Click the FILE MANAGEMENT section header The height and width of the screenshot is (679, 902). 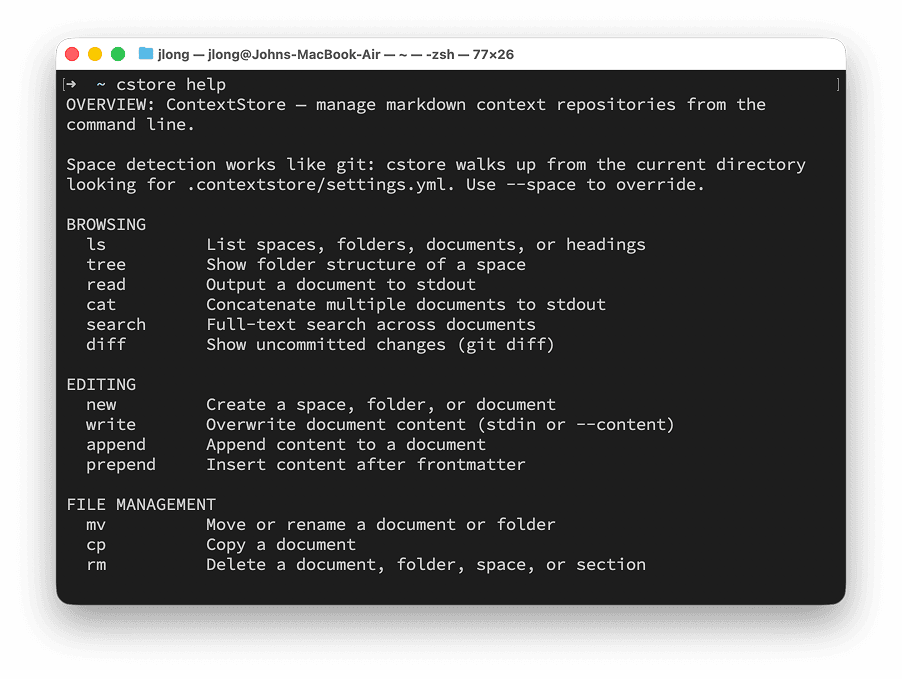pos(140,504)
